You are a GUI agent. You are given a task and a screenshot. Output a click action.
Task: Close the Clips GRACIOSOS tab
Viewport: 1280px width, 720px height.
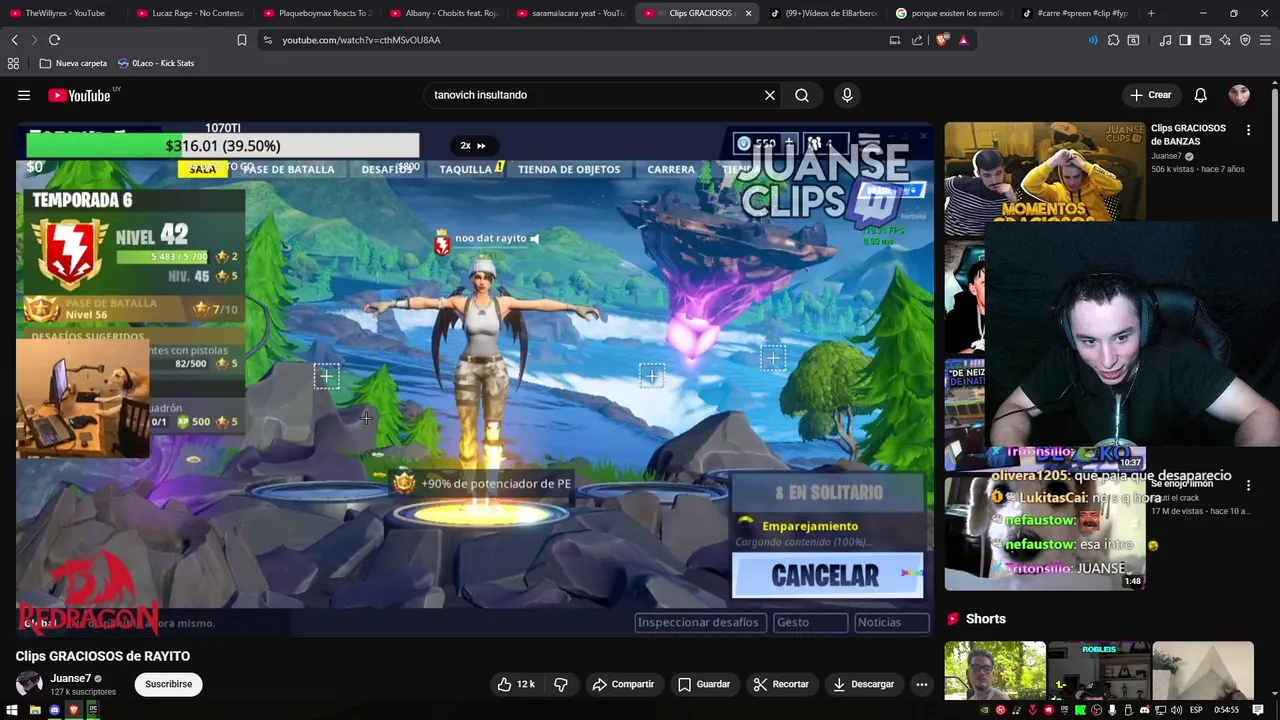pyautogui.click(x=748, y=13)
